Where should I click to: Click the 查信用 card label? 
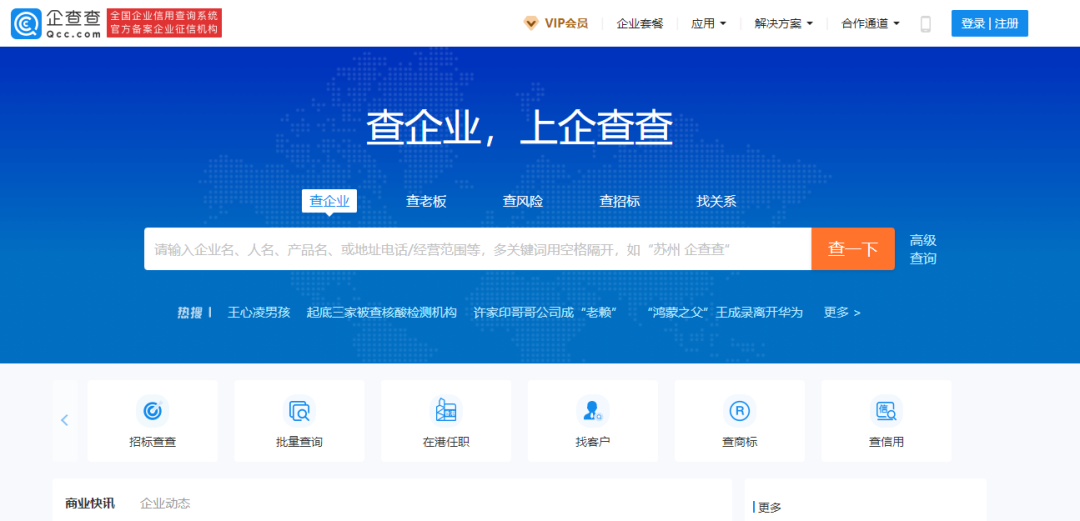click(886, 442)
